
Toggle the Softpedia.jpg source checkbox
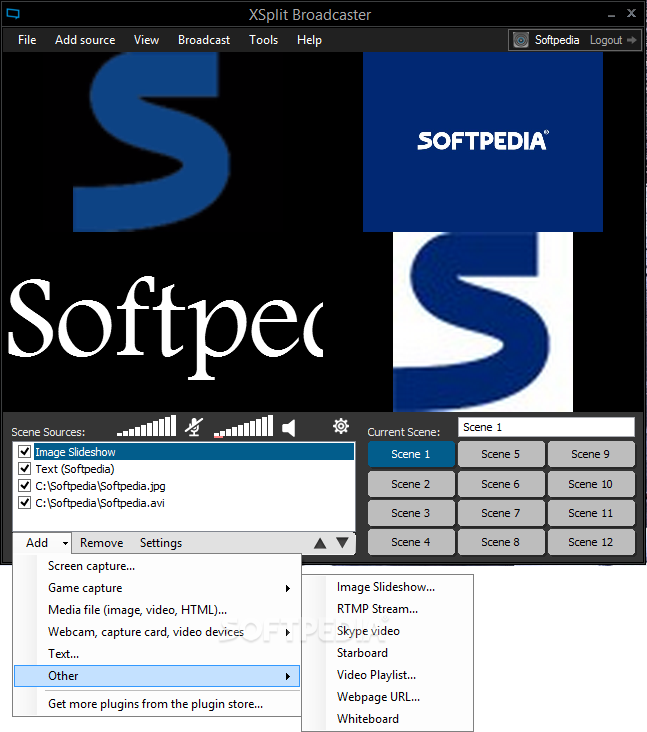click(24, 486)
